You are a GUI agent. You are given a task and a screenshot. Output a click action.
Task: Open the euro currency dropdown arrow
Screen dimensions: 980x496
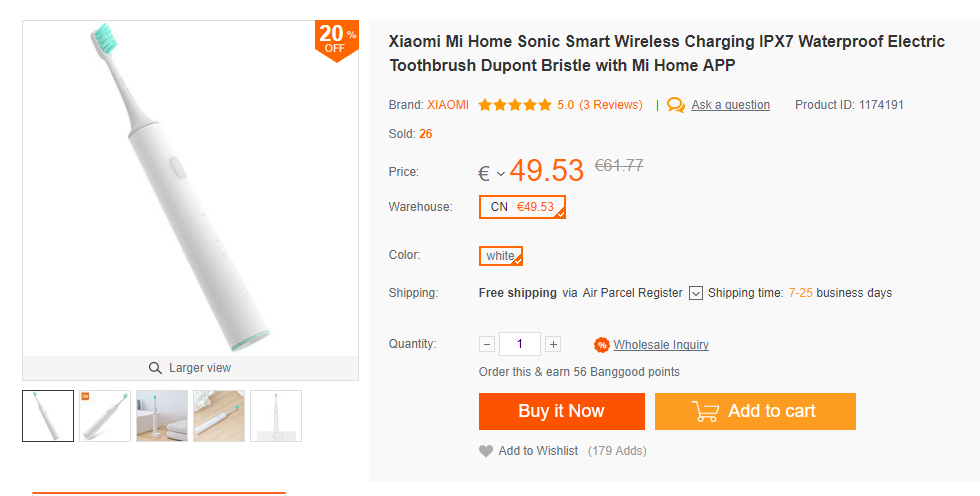pyautogui.click(x=501, y=174)
